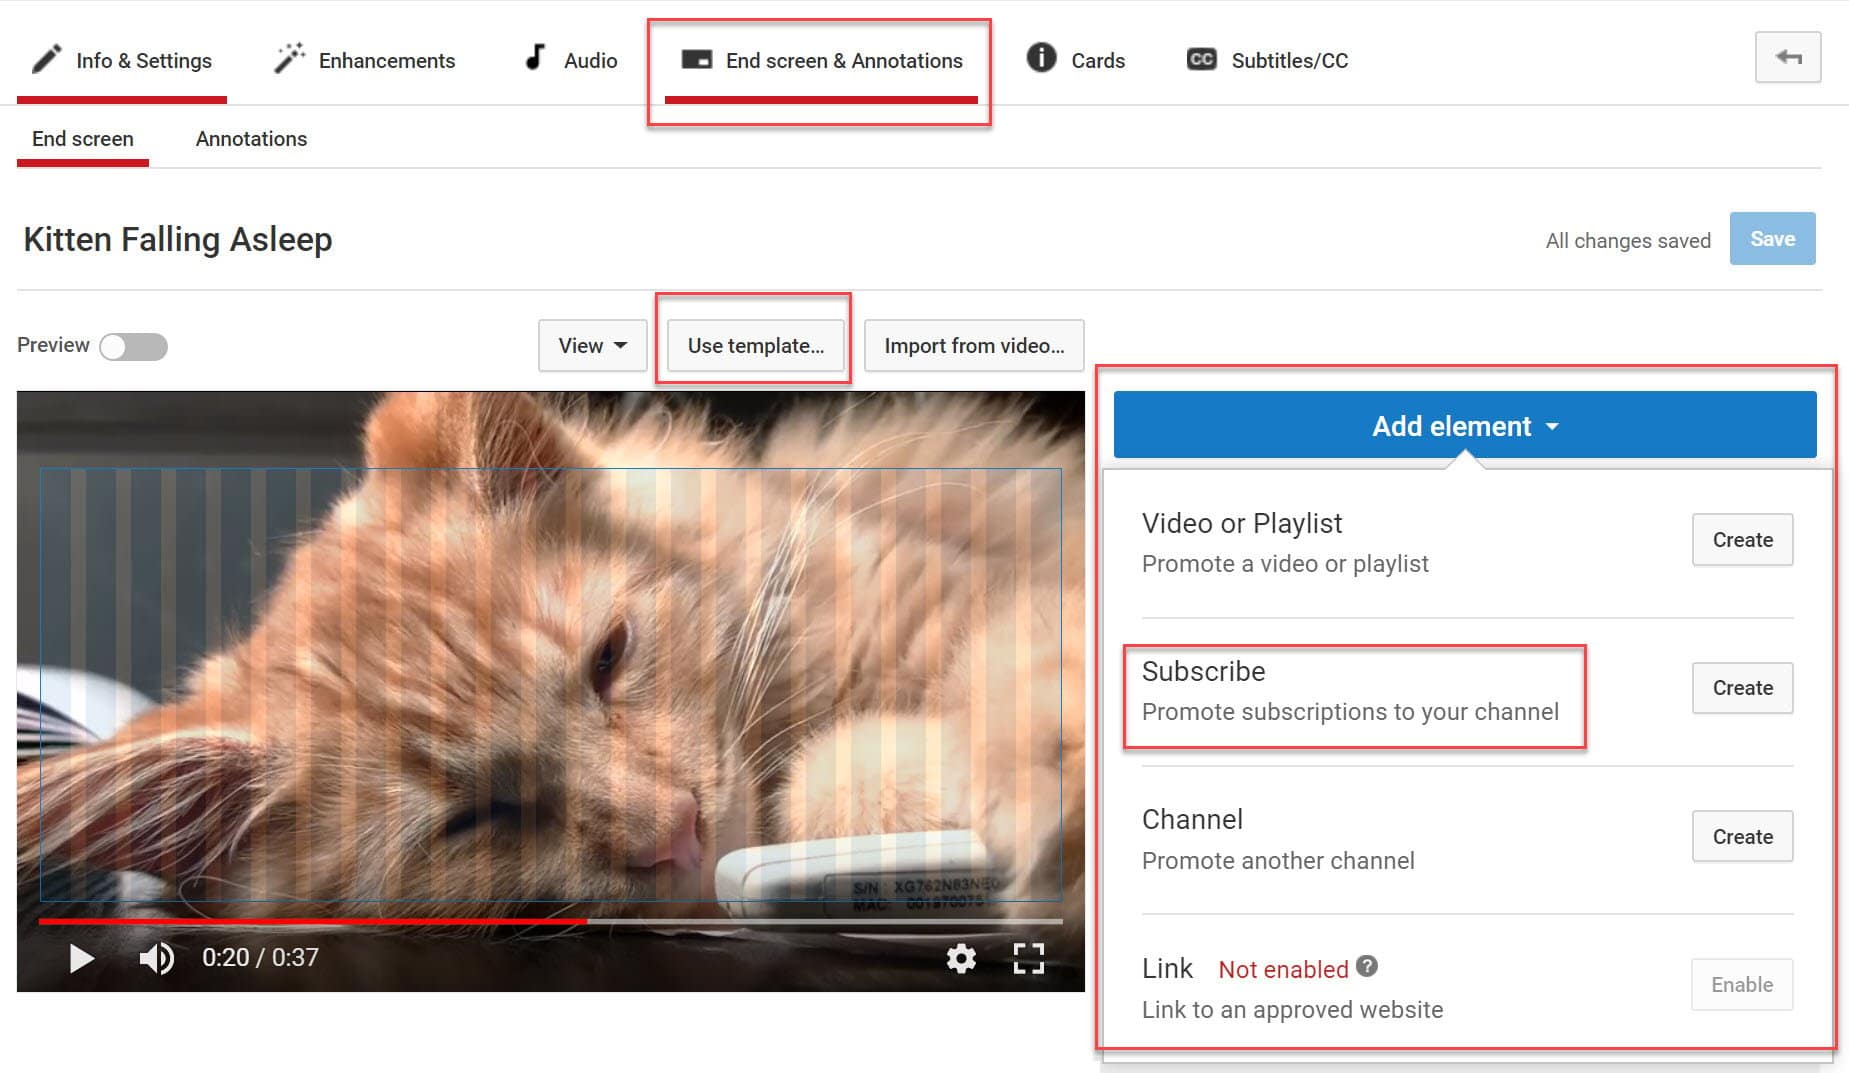
Task: Mute the video with the volume icon
Action: [155, 958]
